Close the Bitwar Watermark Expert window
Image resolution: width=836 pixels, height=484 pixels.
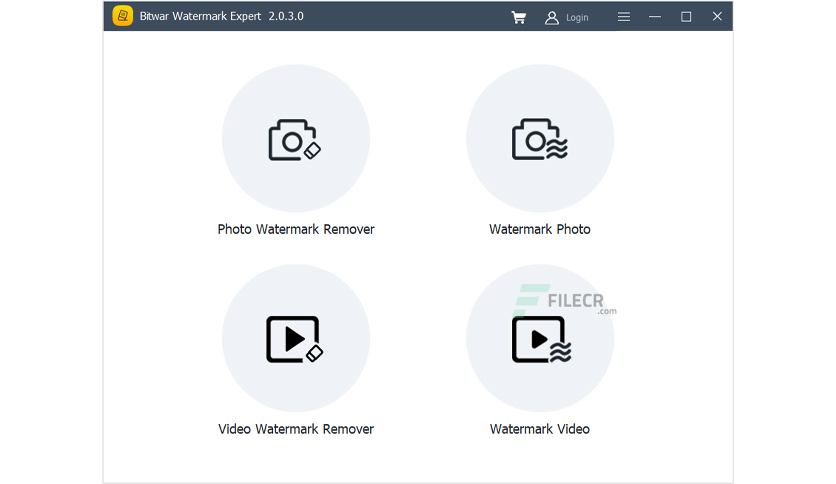[717, 17]
